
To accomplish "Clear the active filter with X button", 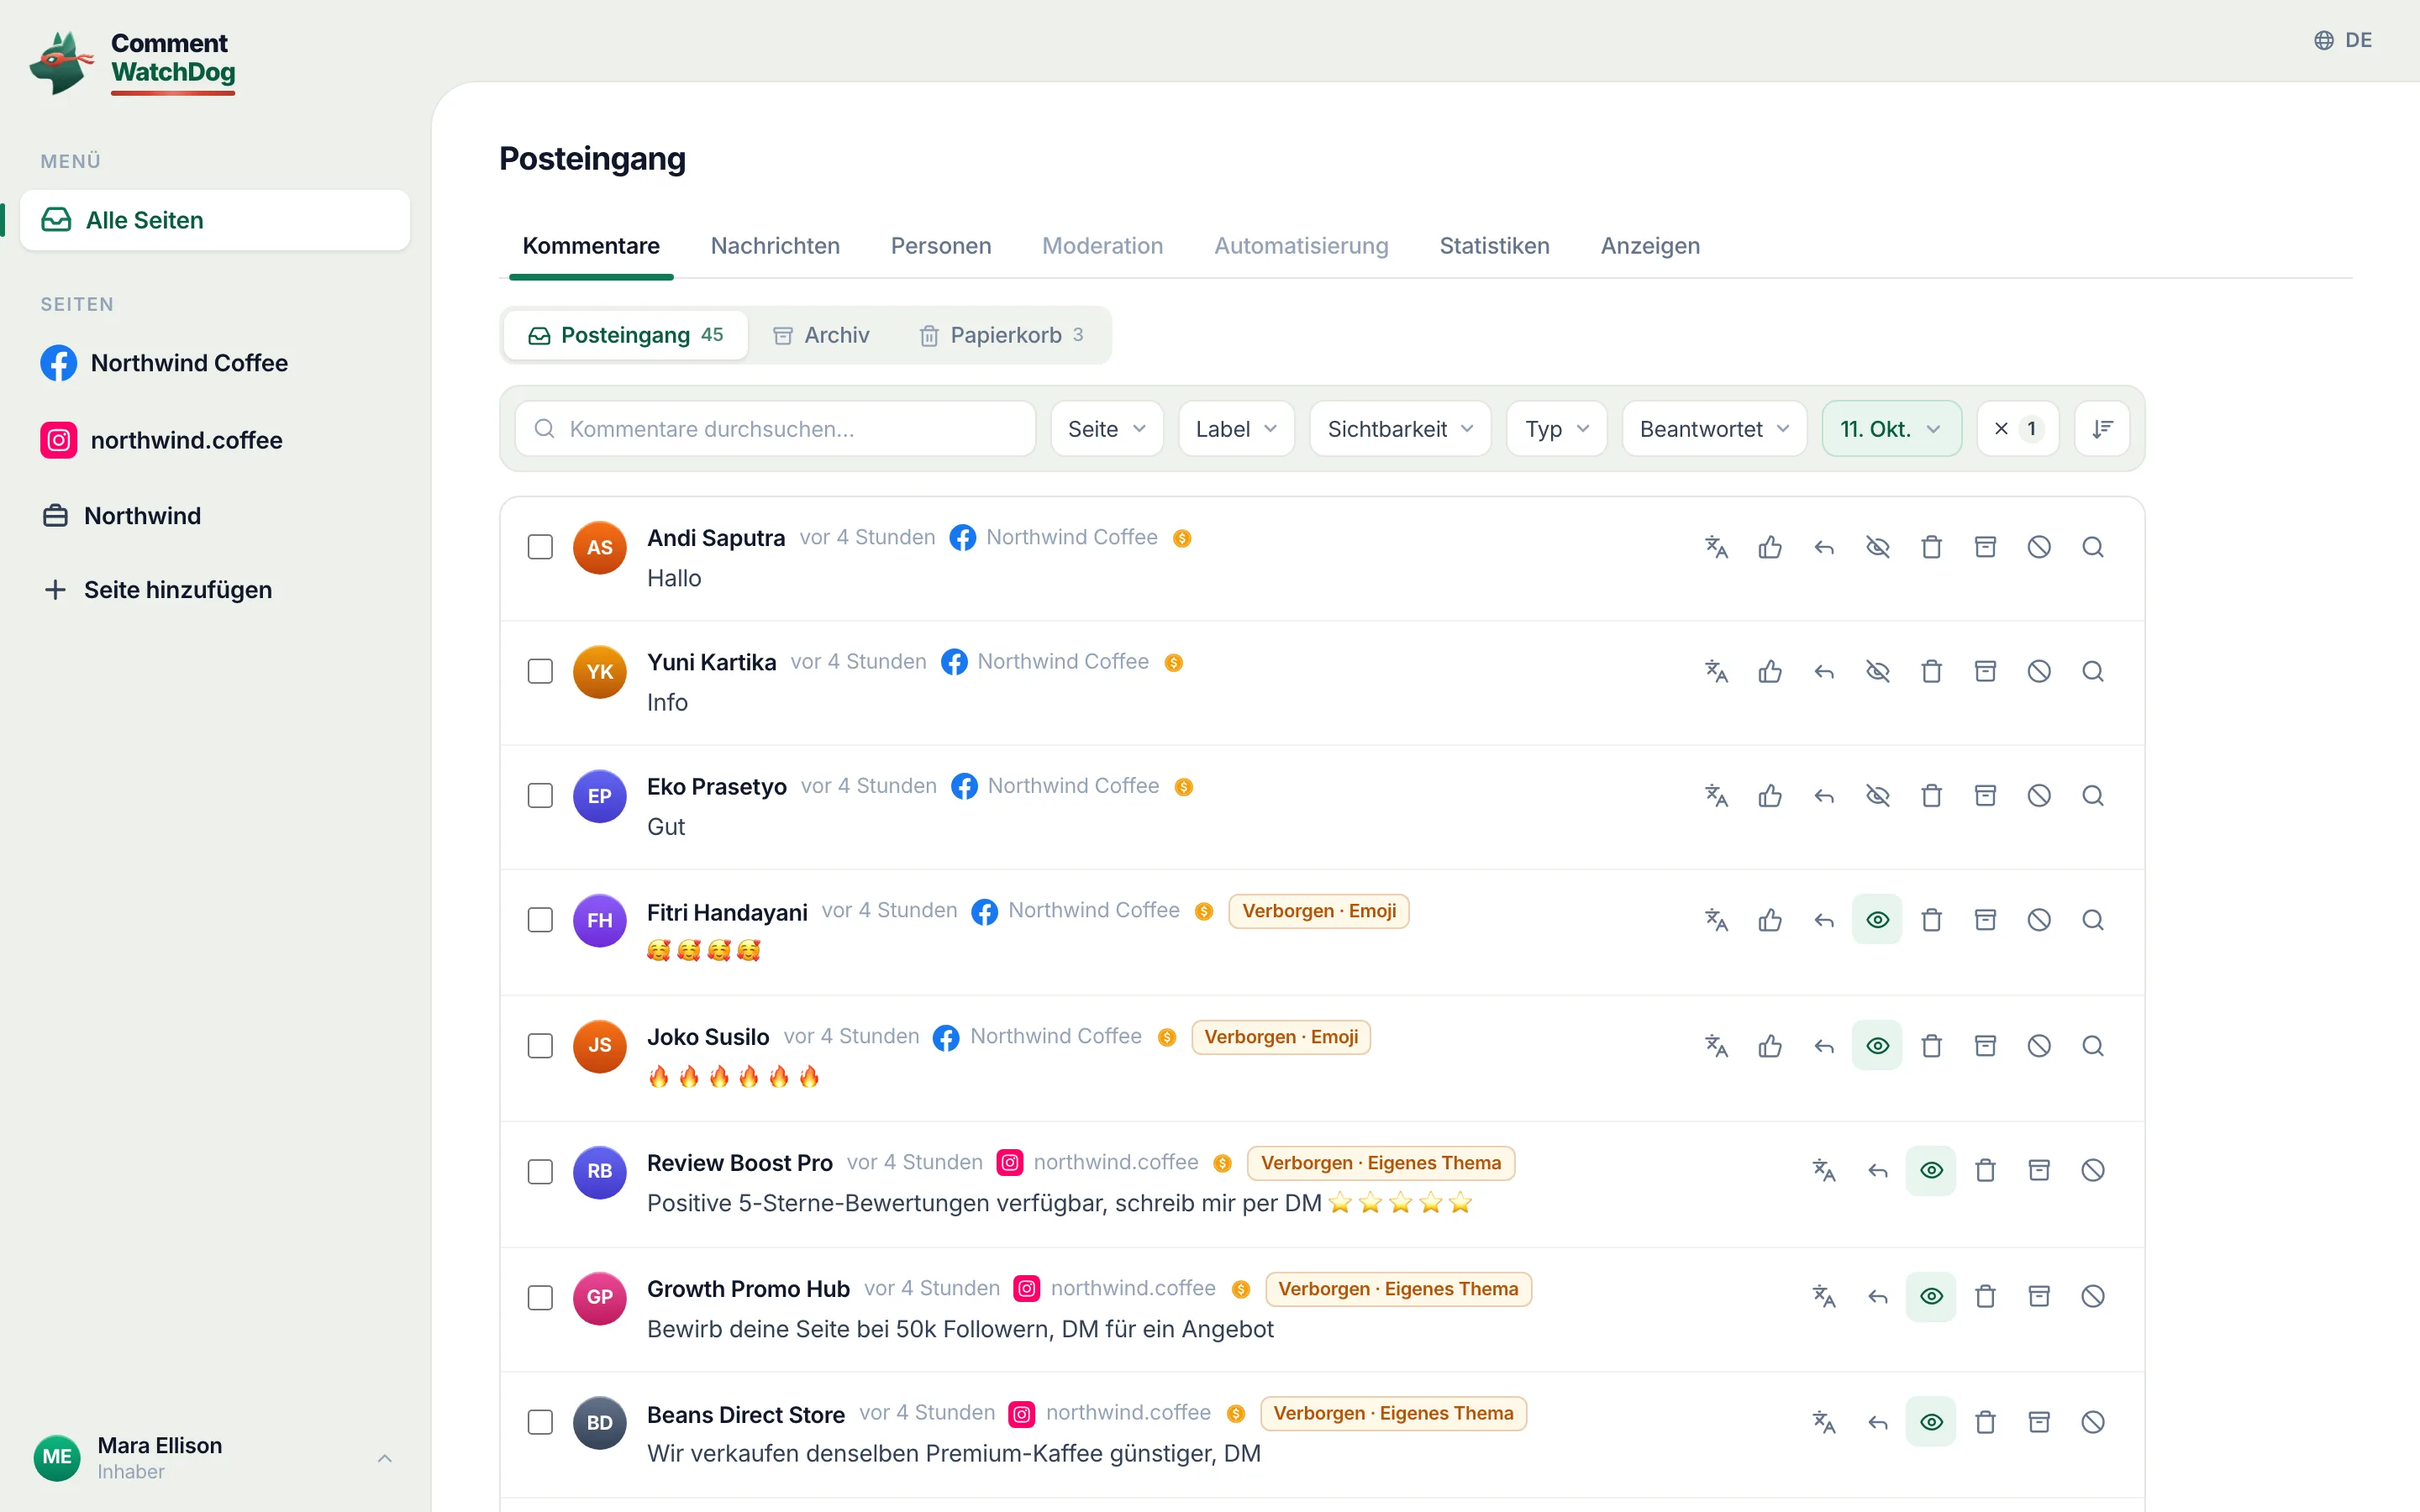I will pos(2017,429).
